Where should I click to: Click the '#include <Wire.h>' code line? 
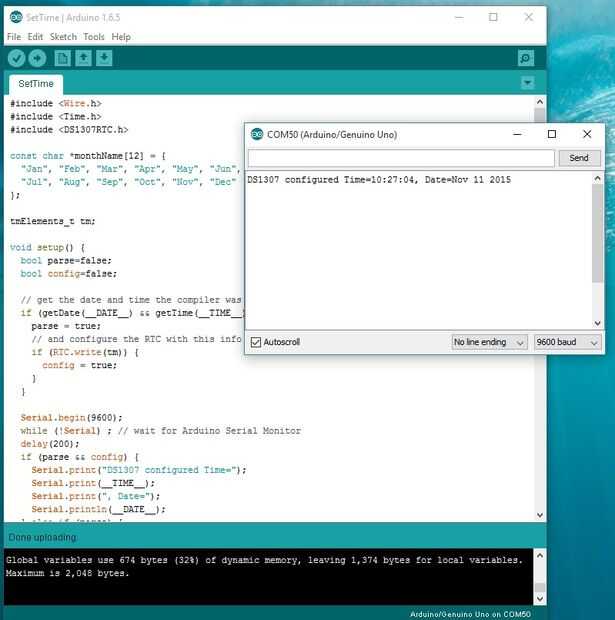(56, 104)
